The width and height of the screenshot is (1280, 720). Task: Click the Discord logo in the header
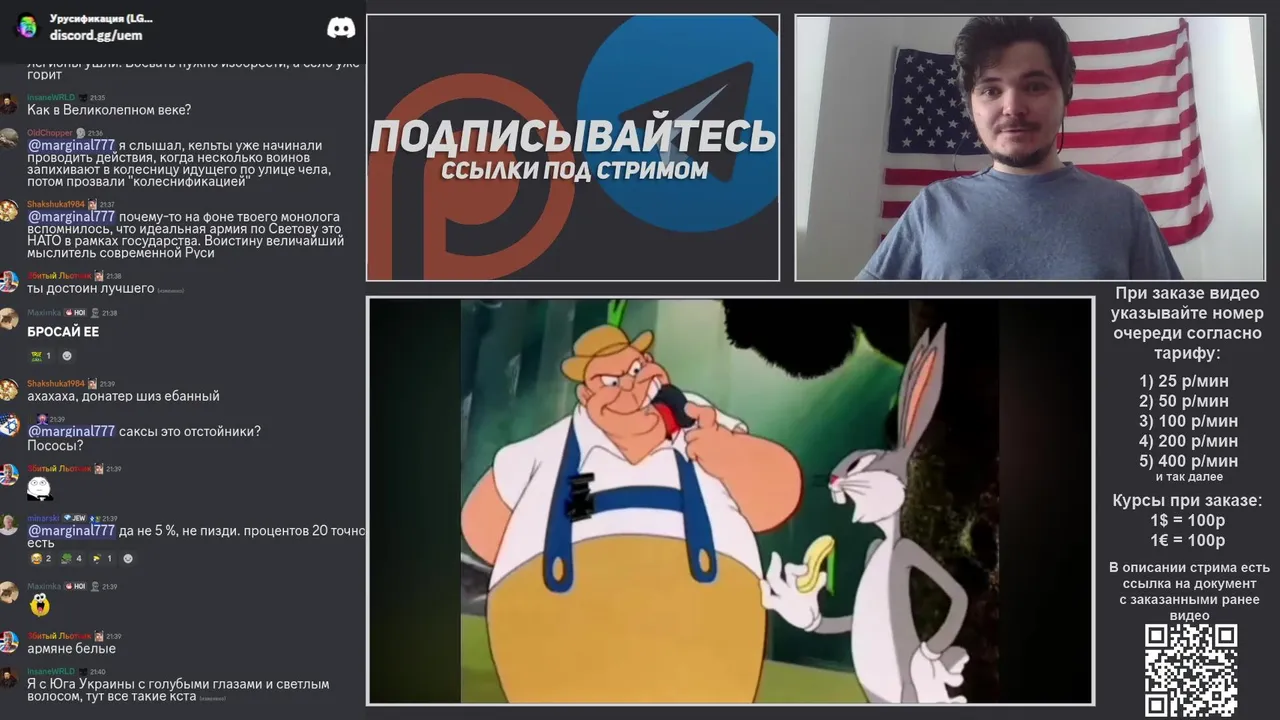[x=341, y=27]
